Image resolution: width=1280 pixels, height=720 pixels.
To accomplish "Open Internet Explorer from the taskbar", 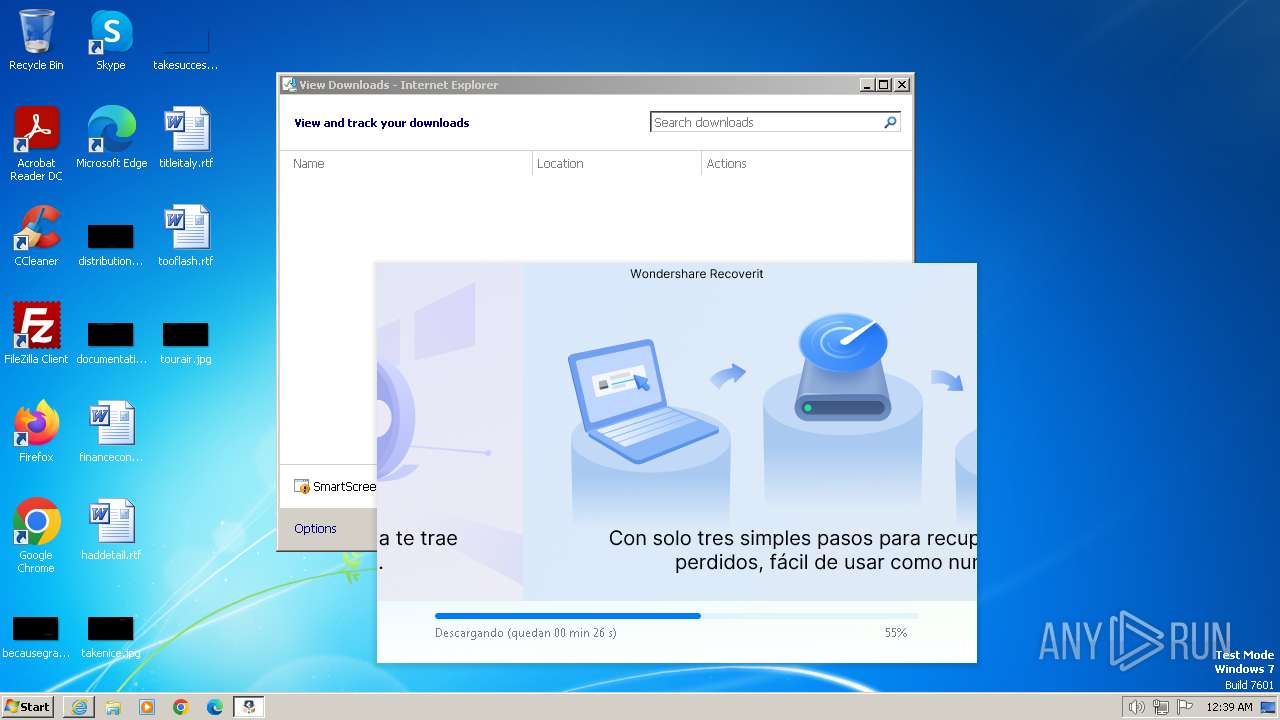I will tap(79, 707).
